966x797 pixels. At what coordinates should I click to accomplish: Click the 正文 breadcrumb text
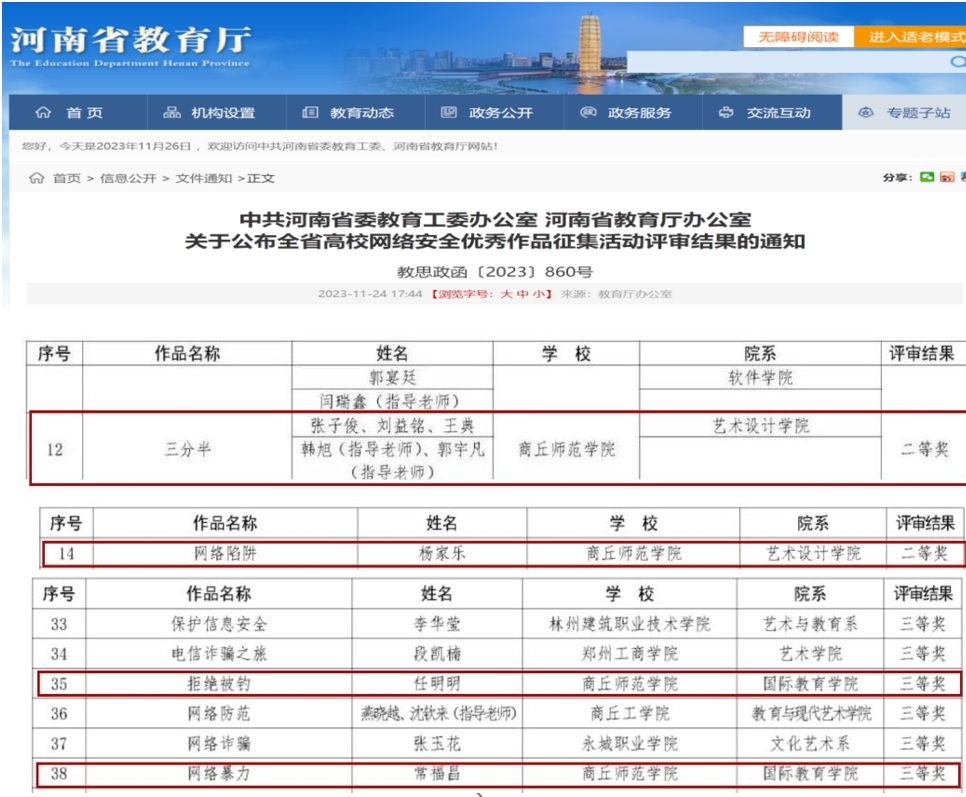click(261, 178)
